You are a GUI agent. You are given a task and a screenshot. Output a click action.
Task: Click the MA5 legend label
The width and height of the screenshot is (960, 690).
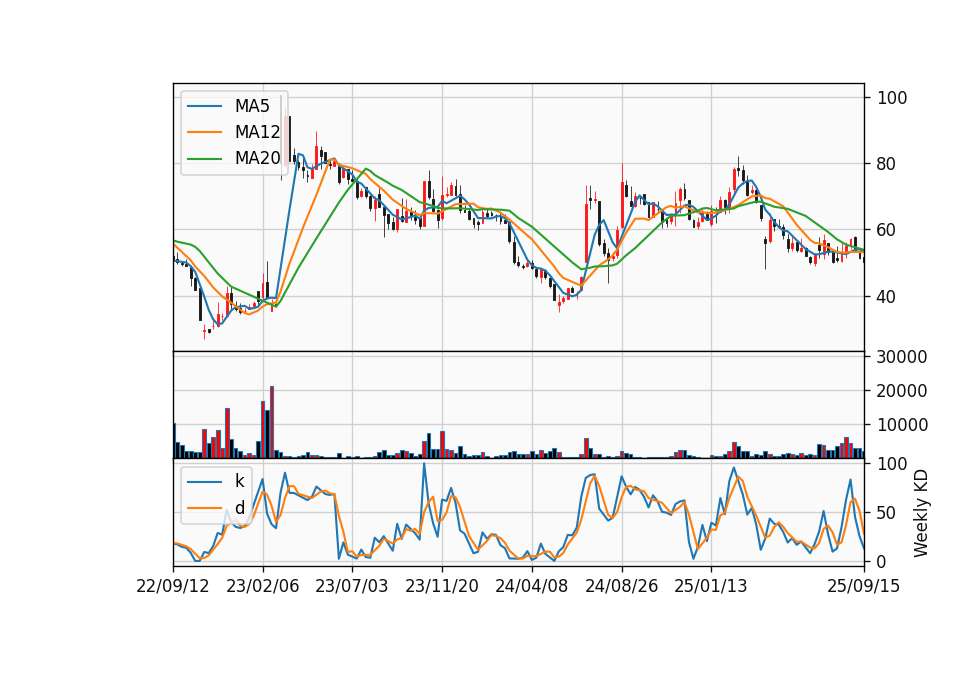(x=252, y=106)
